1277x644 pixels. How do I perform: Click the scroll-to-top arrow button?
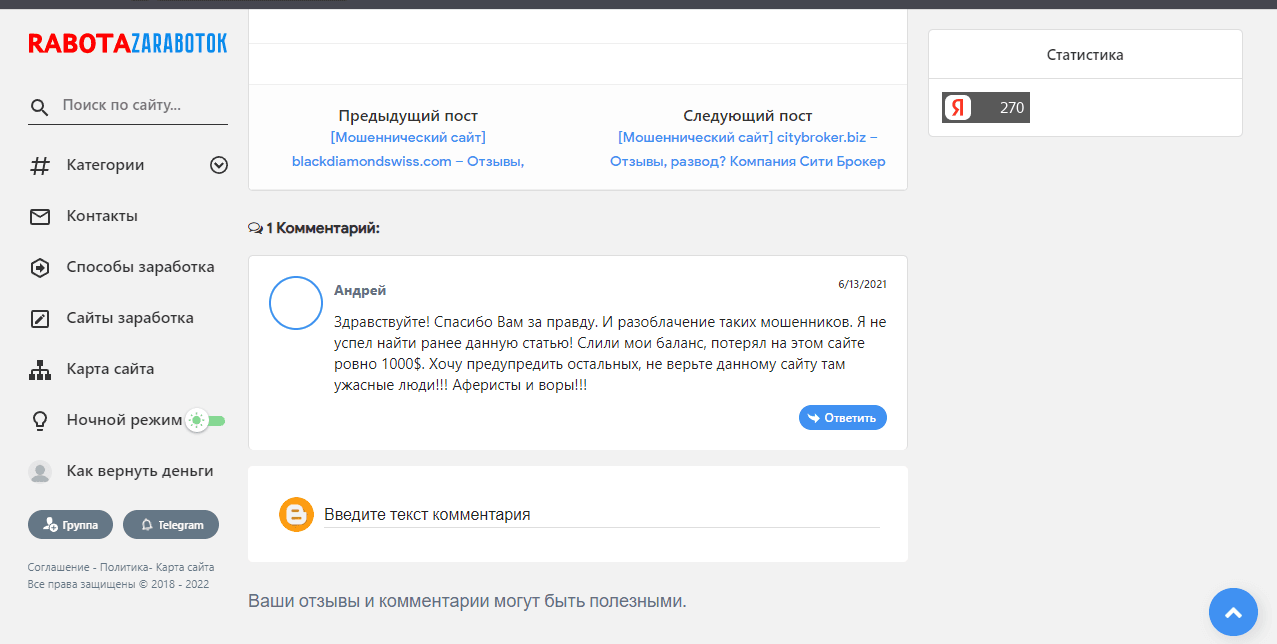click(x=1233, y=612)
